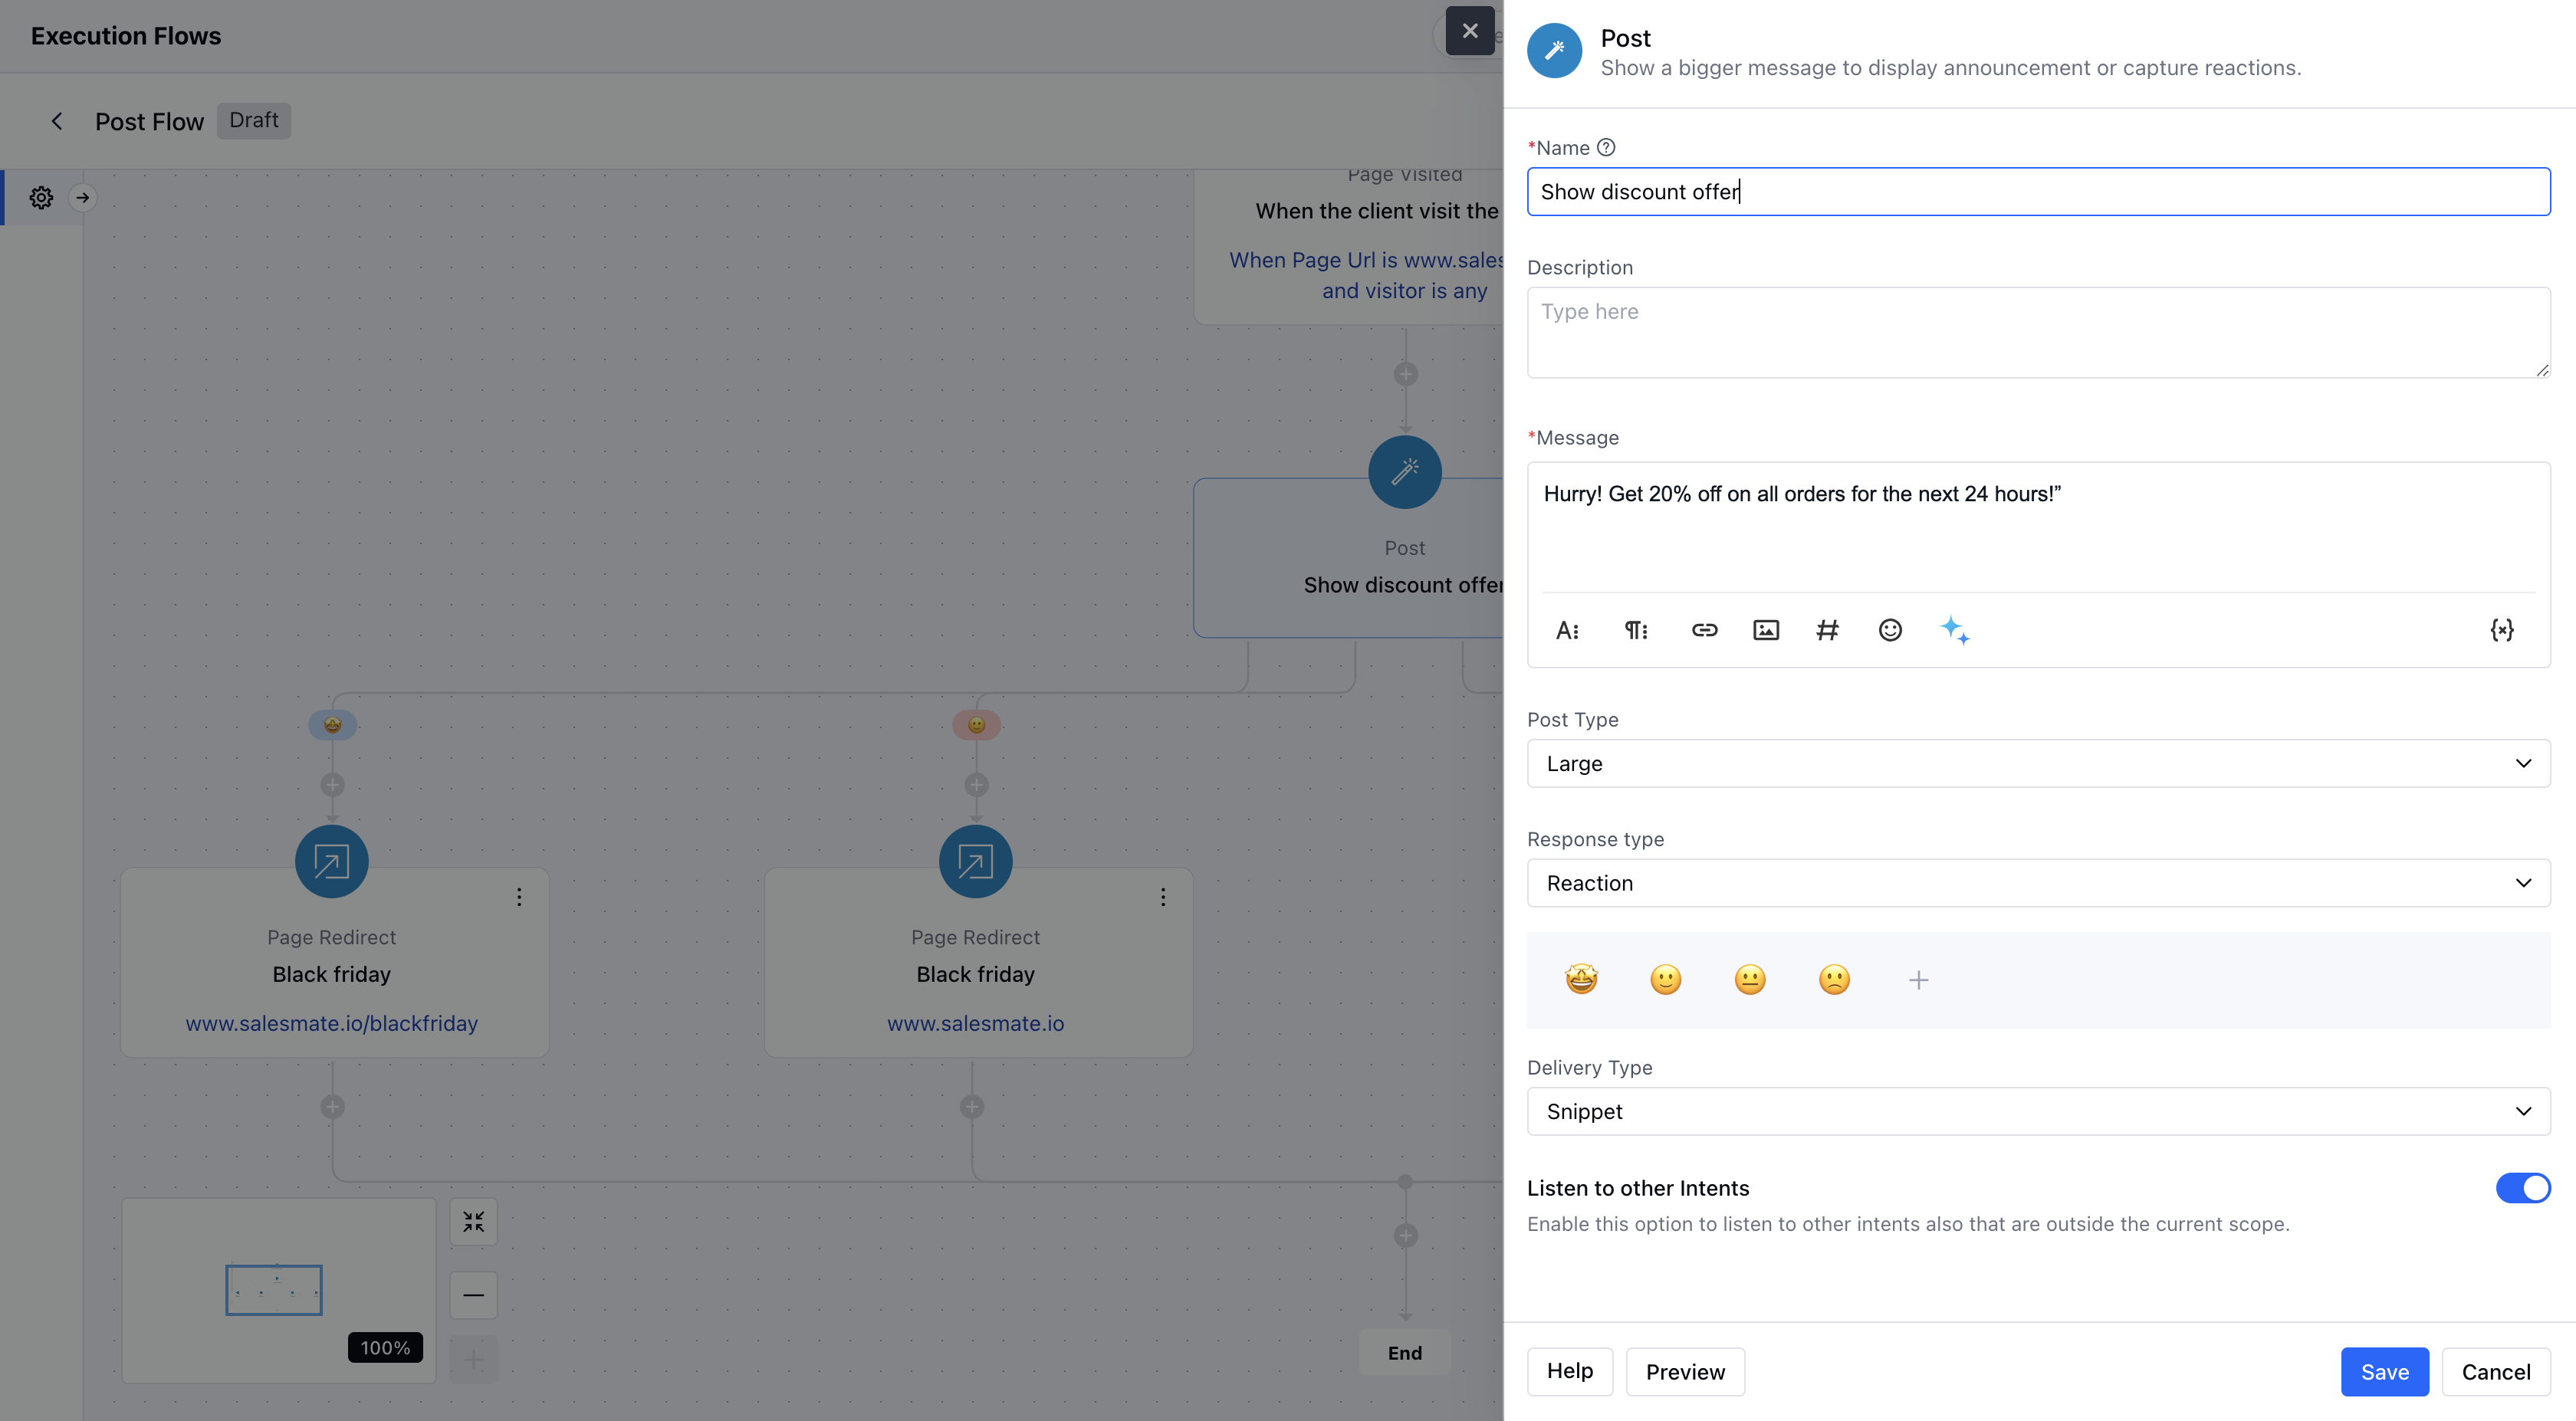Open the emoji picker in message toolbar
2576x1421 pixels.
click(x=1890, y=630)
